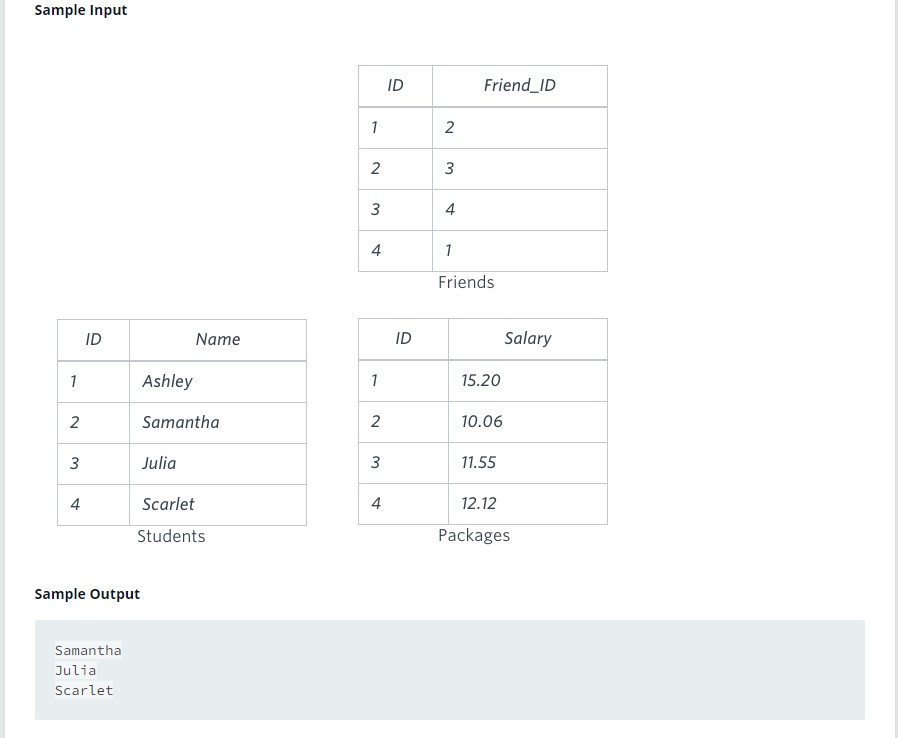The width and height of the screenshot is (898, 738).
Task: Click the Name header in Students table
Action: [x=217, y=340]
